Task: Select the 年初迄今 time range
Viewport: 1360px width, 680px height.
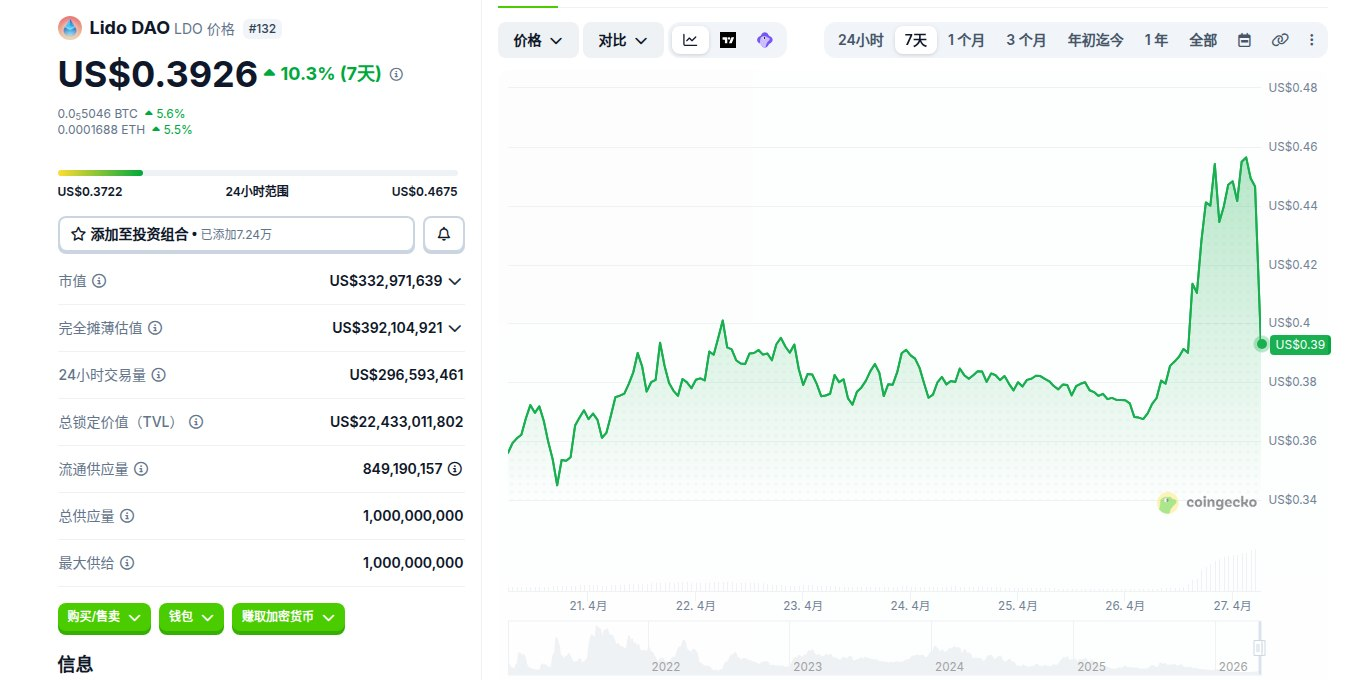Action: [1095, 40]
